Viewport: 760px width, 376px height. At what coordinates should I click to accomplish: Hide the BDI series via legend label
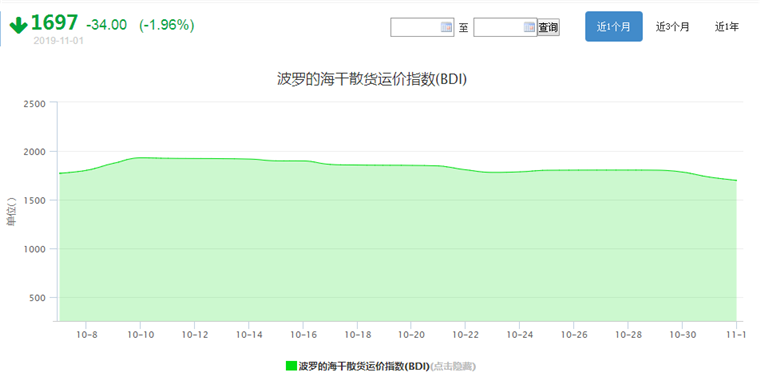click(x=364, y=366)
